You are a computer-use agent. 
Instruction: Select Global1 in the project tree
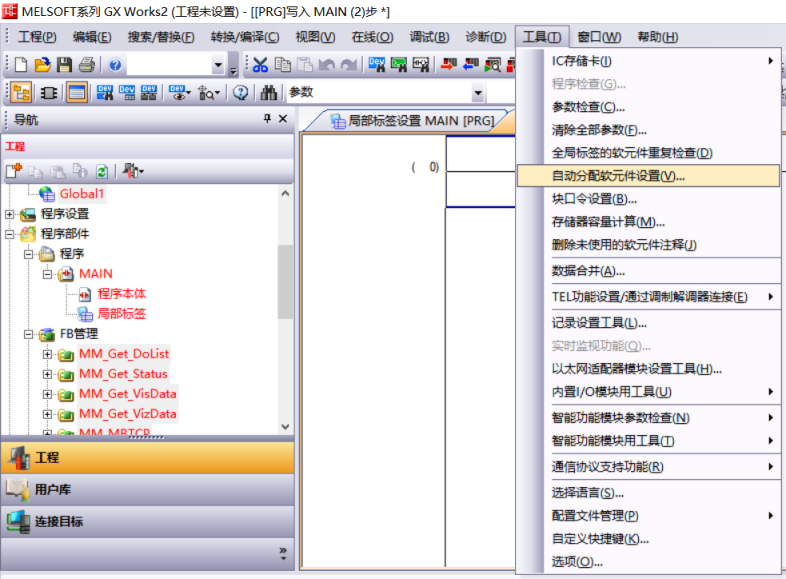pyautogui.click(x=82, y=194)
